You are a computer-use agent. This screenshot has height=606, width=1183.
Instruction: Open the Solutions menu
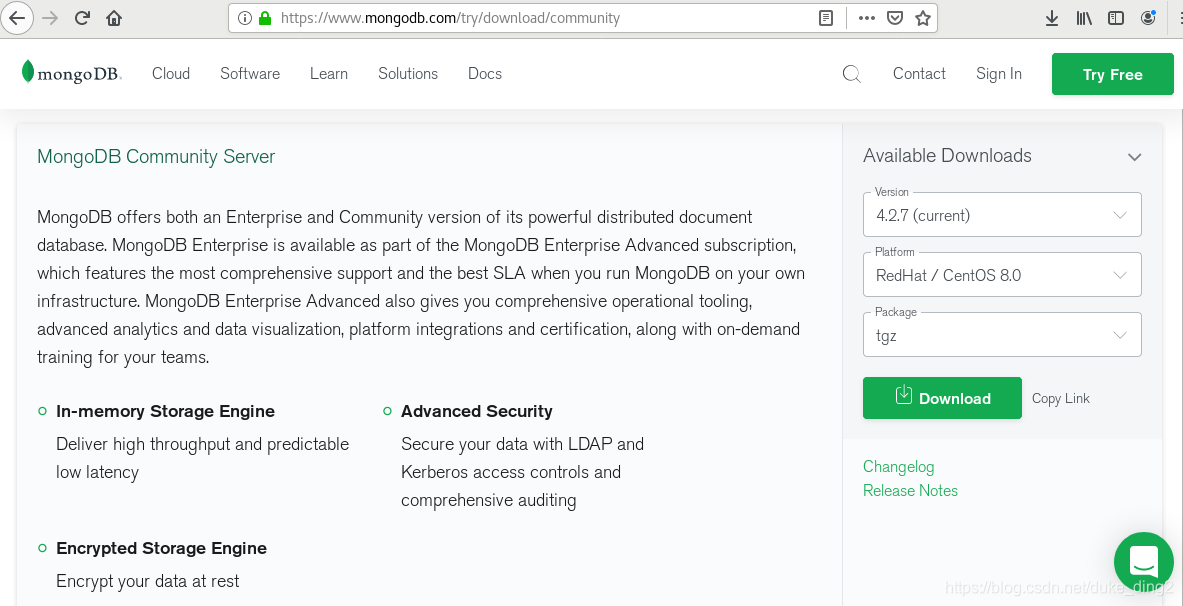(x=407, y=74)
